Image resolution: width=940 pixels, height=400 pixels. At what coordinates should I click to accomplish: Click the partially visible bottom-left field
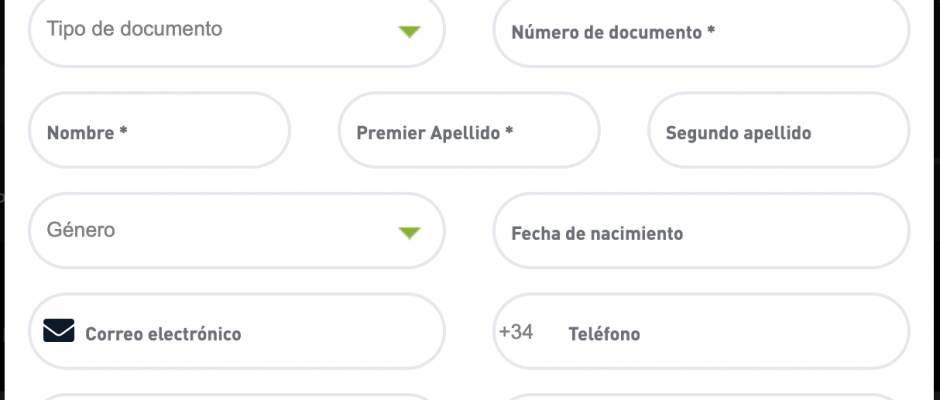(237, 397)
